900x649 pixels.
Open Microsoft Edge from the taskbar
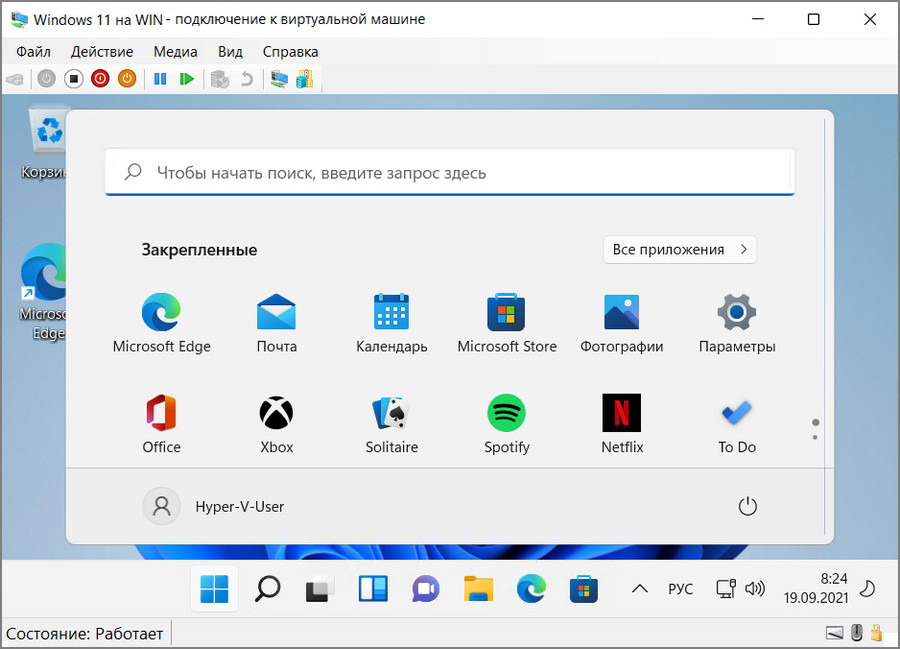tap(531, 589)
